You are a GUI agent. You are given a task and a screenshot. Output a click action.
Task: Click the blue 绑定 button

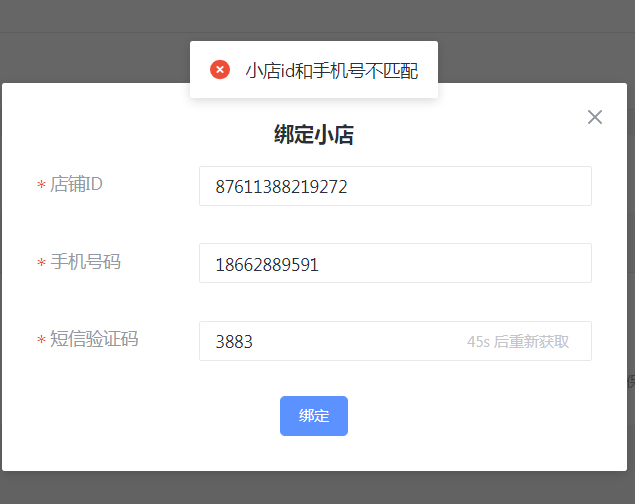click(x=314, y=416)
